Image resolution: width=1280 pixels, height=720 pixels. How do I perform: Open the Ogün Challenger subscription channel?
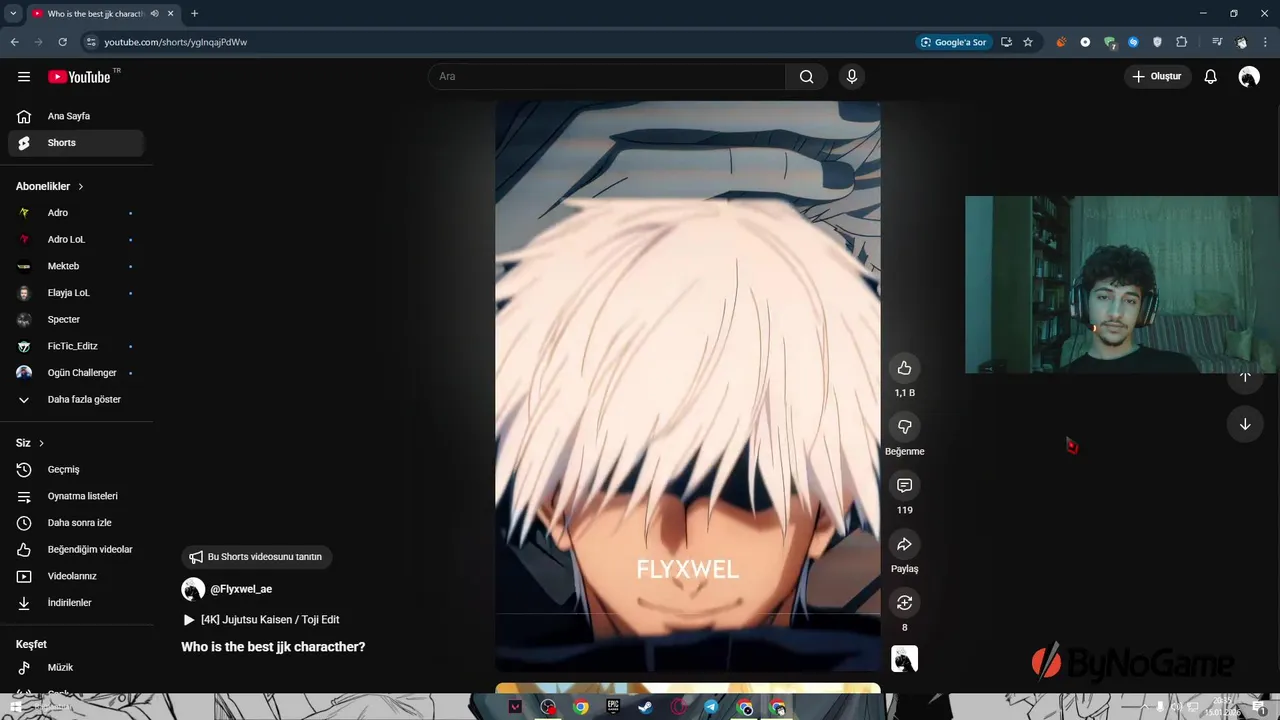[x=76, y=373]
